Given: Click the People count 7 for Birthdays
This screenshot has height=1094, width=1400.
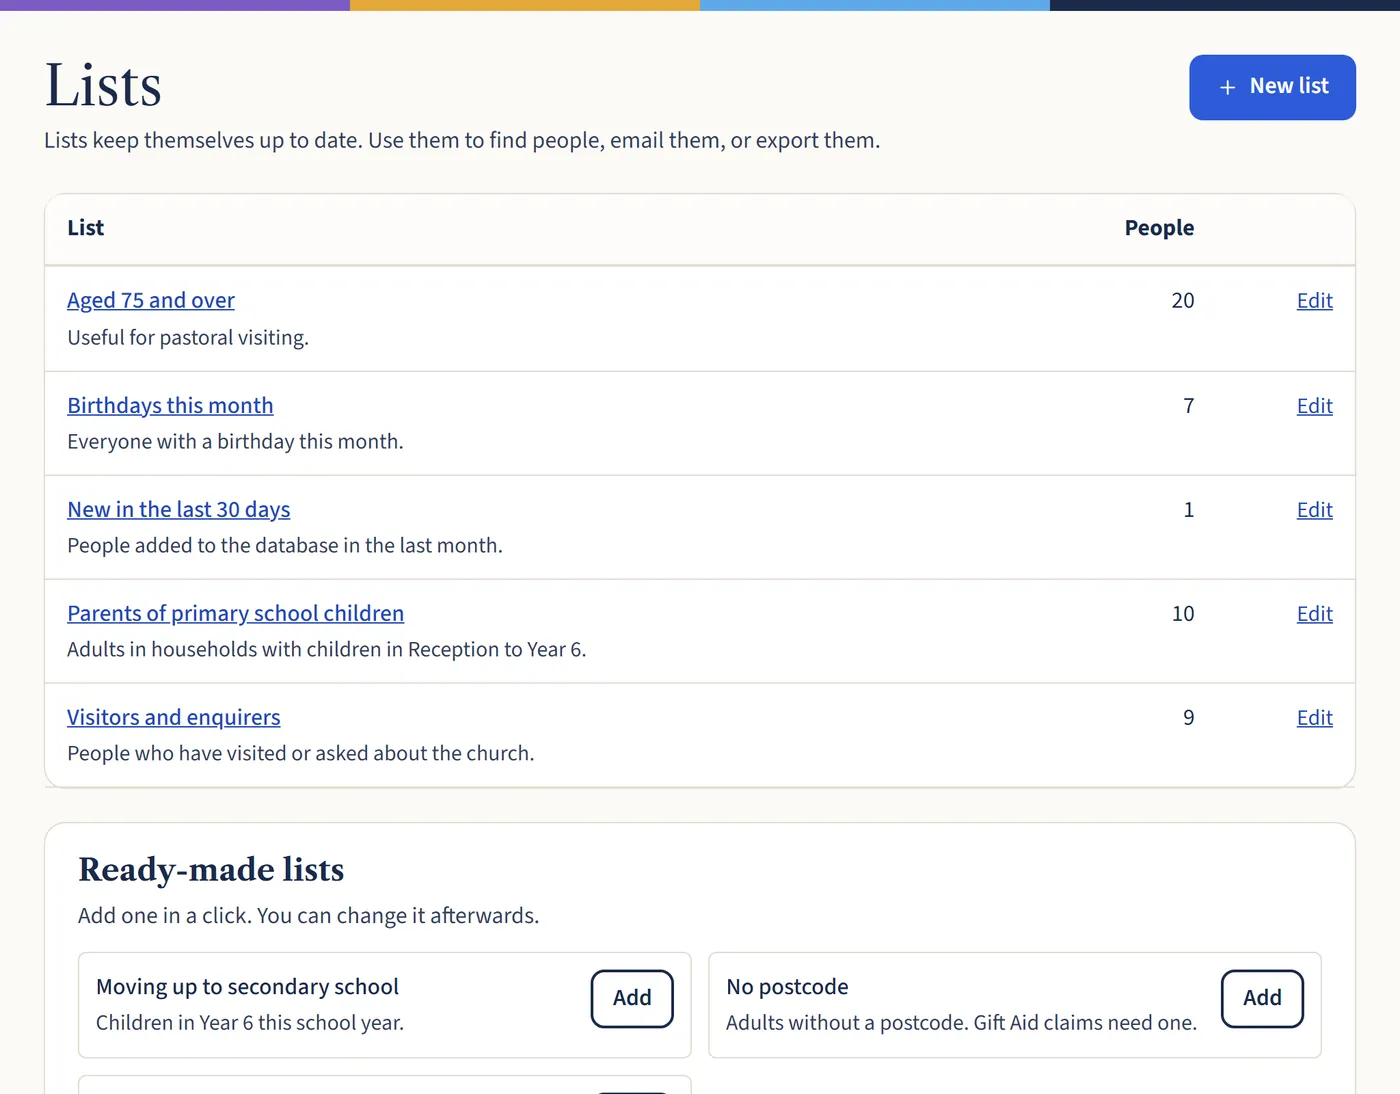Looking at the screenshot, I should (x=1189, y=405).
